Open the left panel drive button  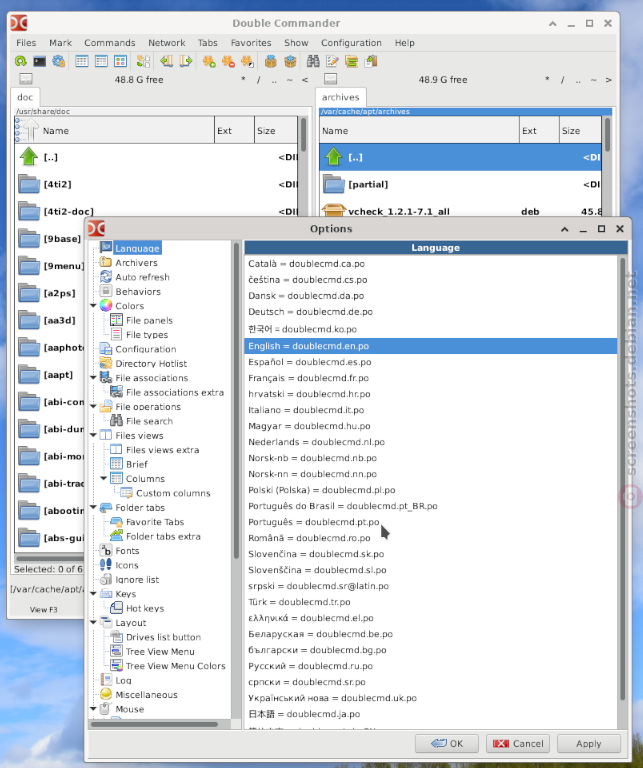26,79
